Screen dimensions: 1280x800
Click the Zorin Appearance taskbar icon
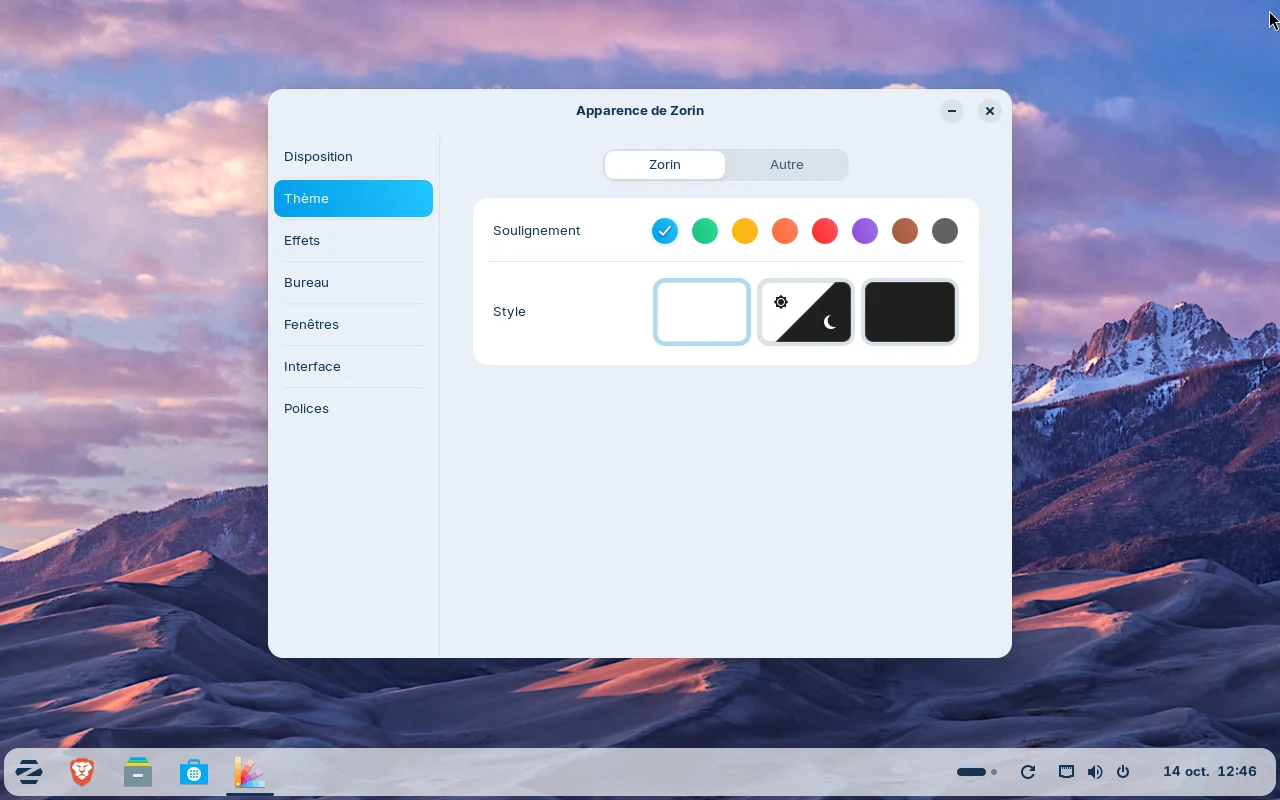click(250, 772)
